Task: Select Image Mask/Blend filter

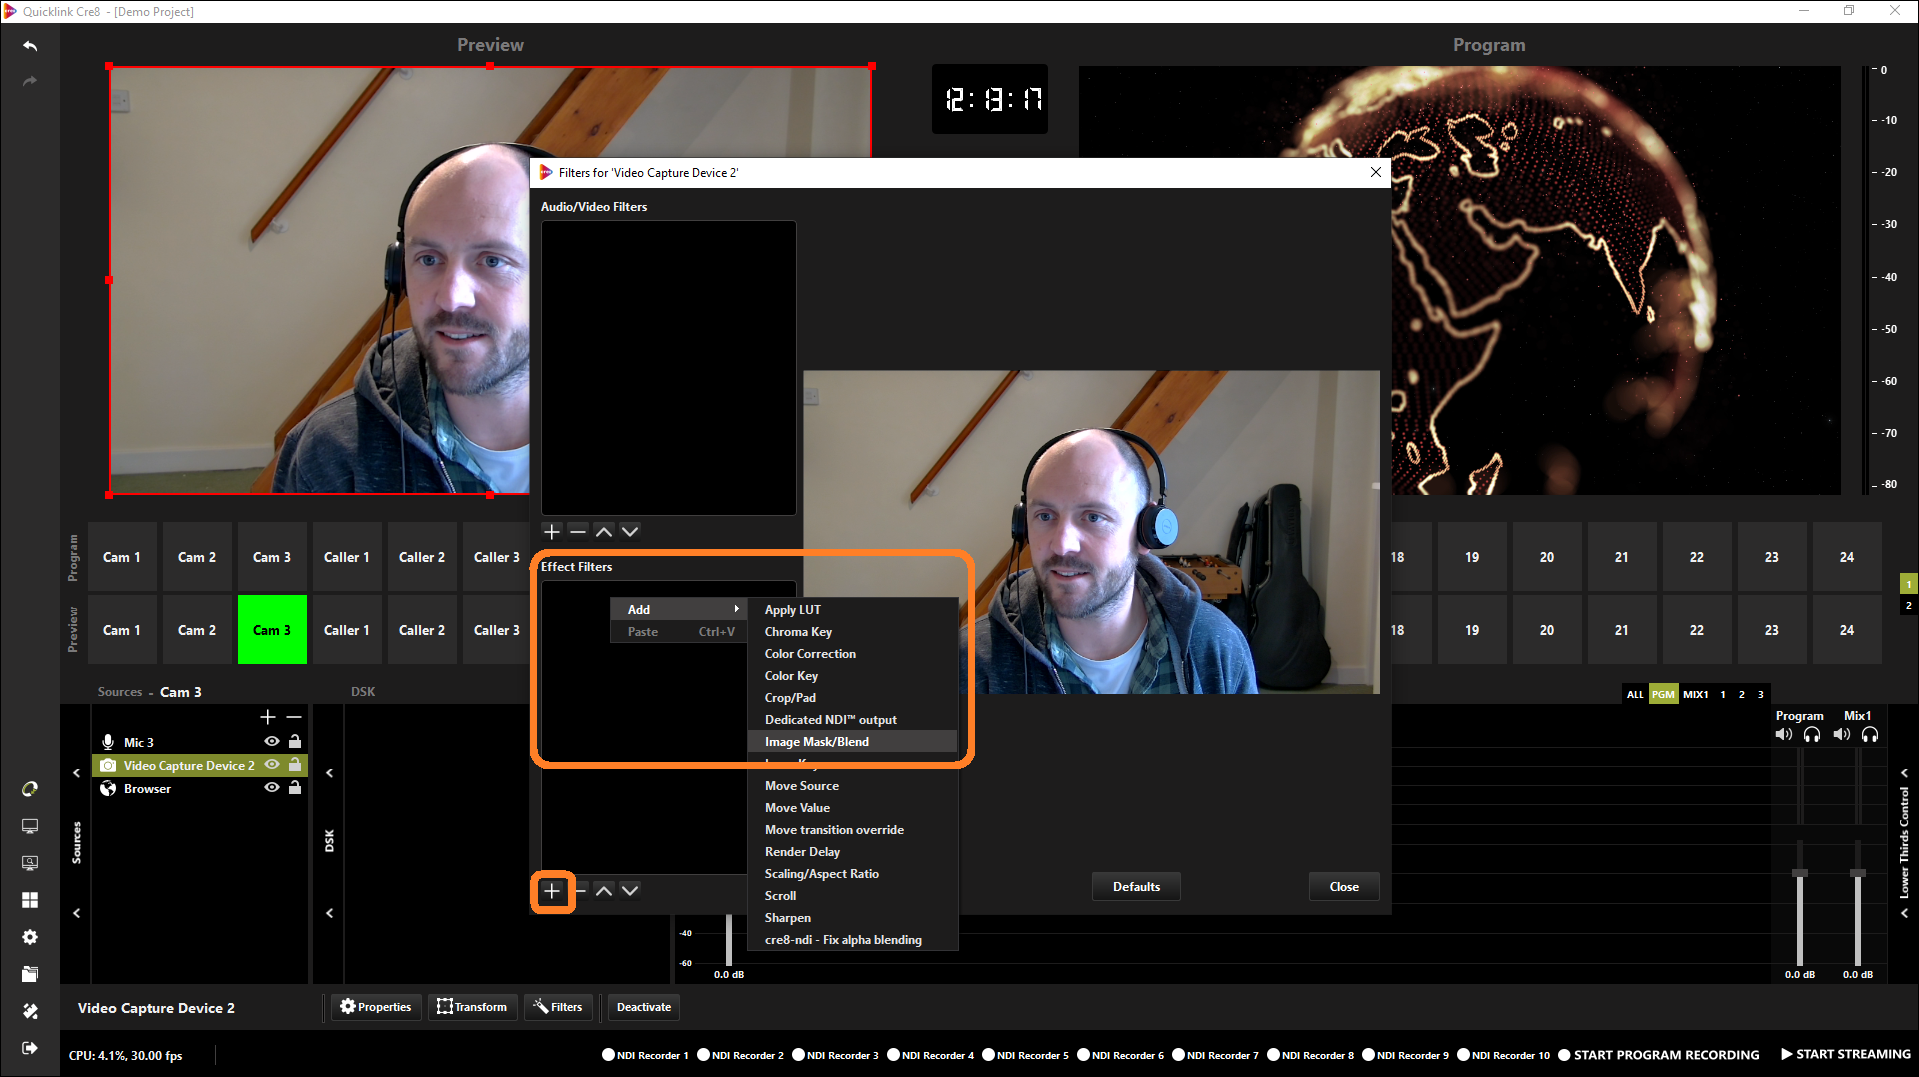Action: tap(816, 742)
